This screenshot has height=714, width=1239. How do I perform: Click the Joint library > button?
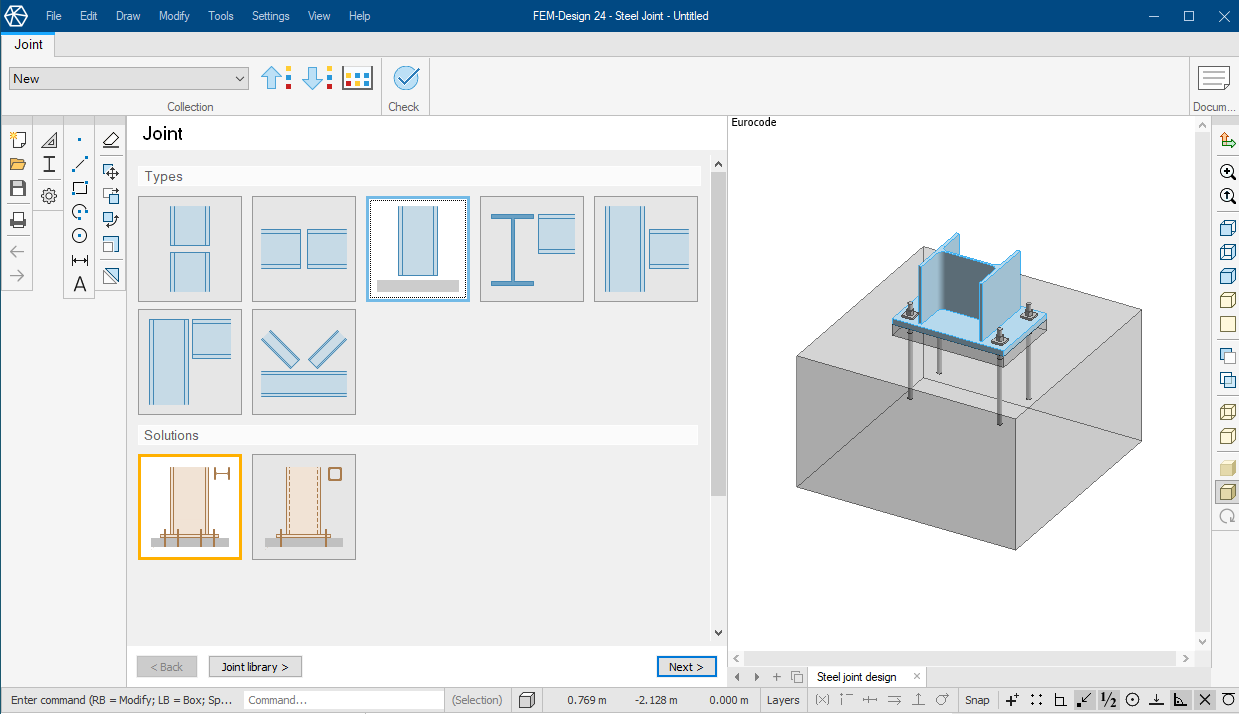pos(255,667)
